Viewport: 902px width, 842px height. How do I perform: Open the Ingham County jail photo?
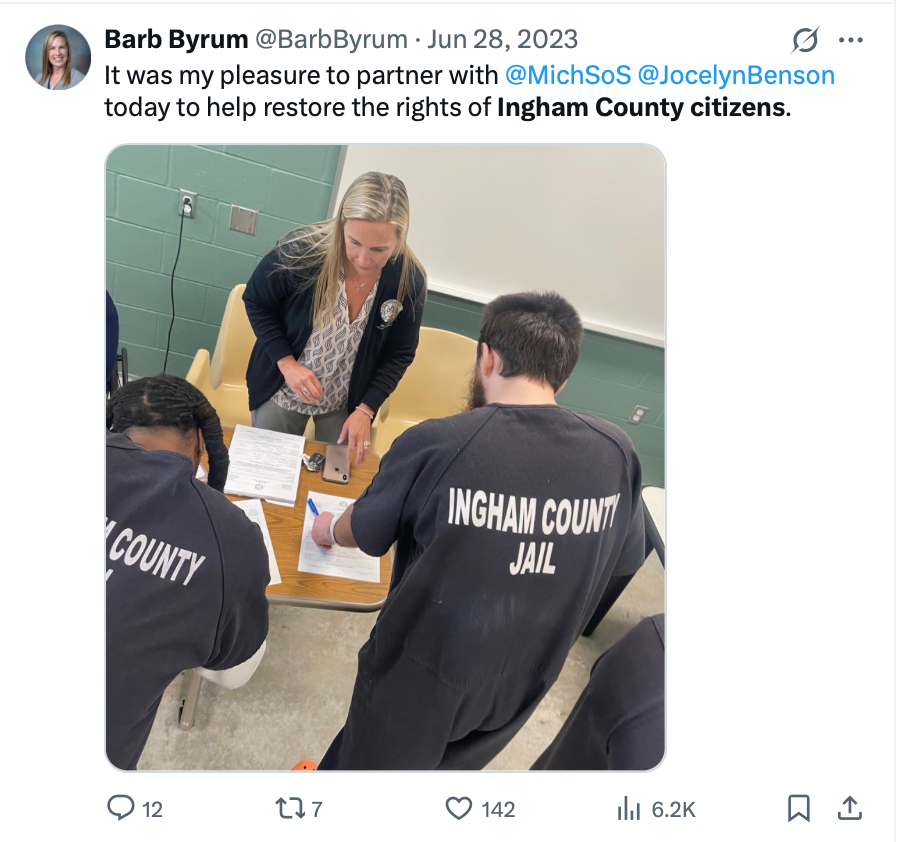pos(385,457)
